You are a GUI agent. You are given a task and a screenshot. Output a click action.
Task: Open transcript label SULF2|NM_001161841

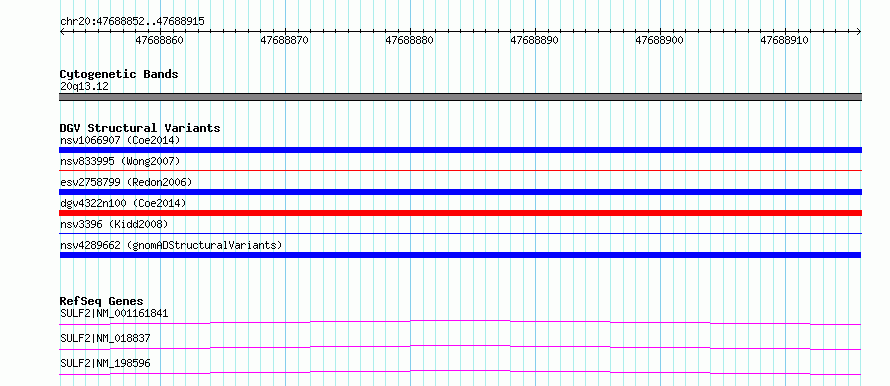pyautogui.click(x=114, y=313)
